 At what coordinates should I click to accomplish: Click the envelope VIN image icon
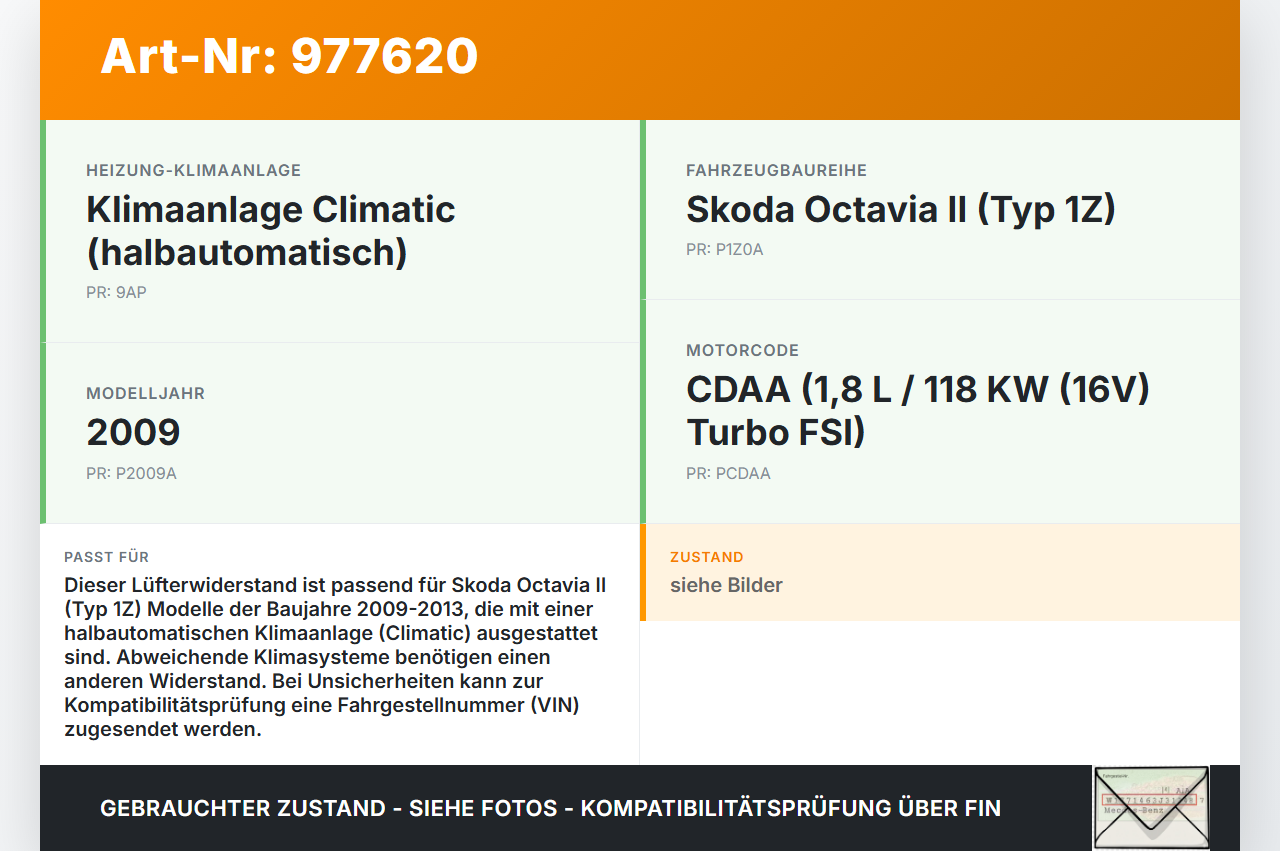coord(1151,808)
